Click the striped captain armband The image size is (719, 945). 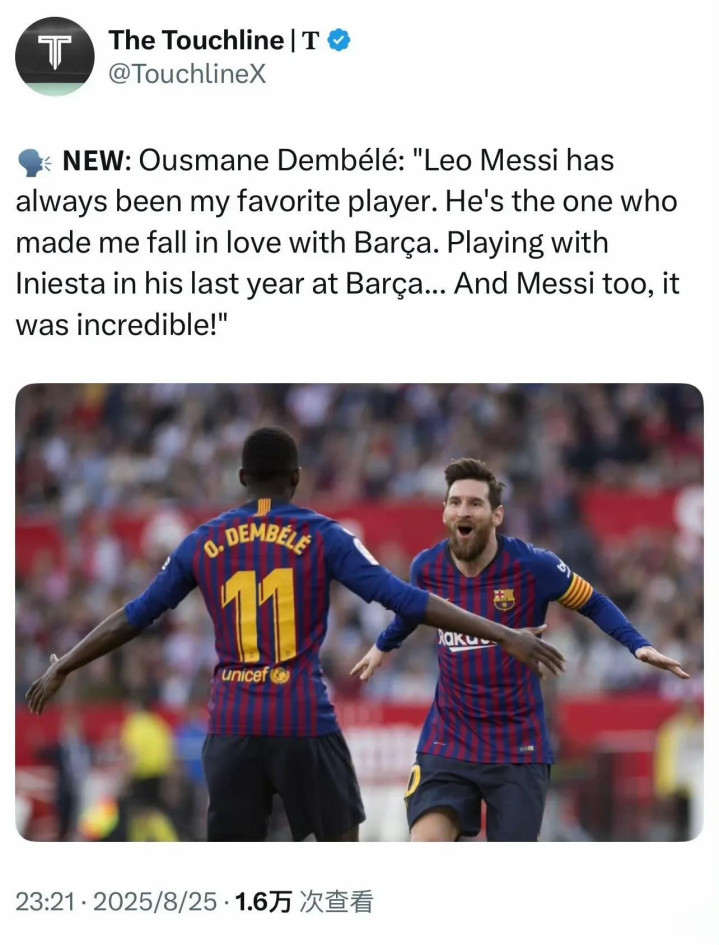(576, 592)
